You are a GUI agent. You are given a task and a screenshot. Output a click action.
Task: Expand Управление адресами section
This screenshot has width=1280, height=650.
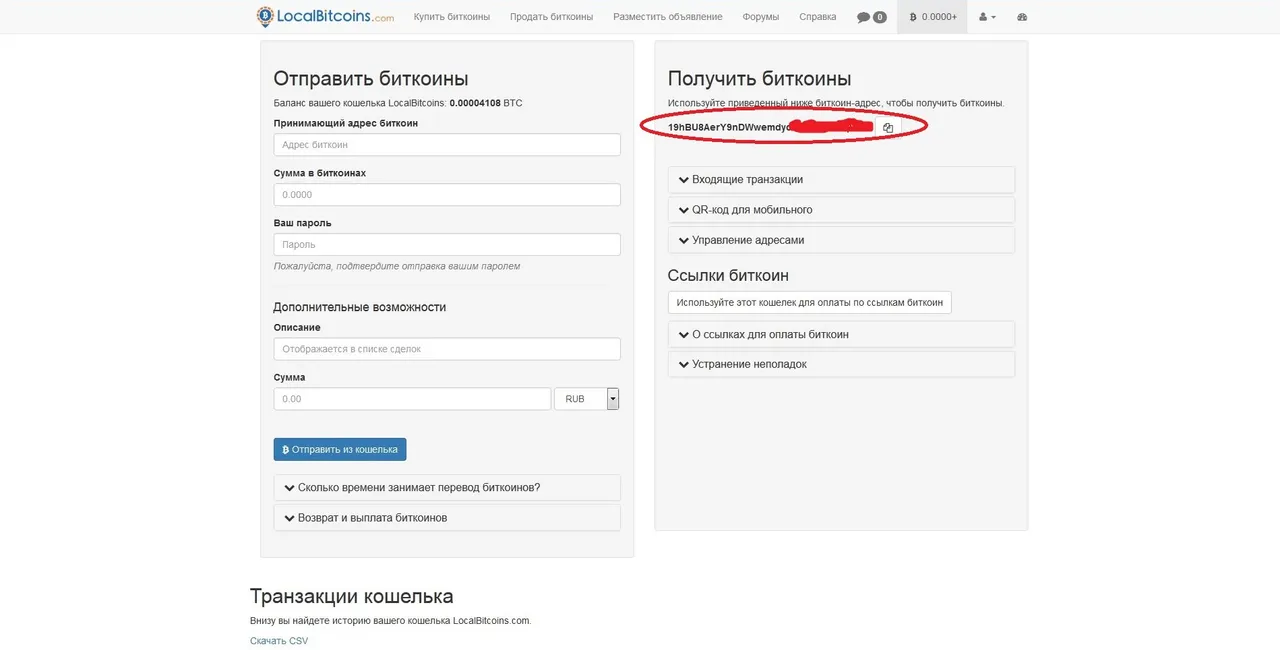pyautogui.click(x=747, y=240)
